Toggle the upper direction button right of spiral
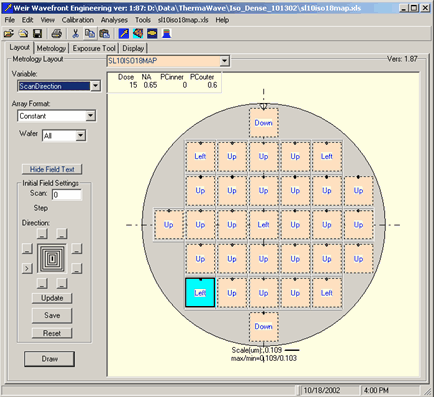 coord(77,249)
